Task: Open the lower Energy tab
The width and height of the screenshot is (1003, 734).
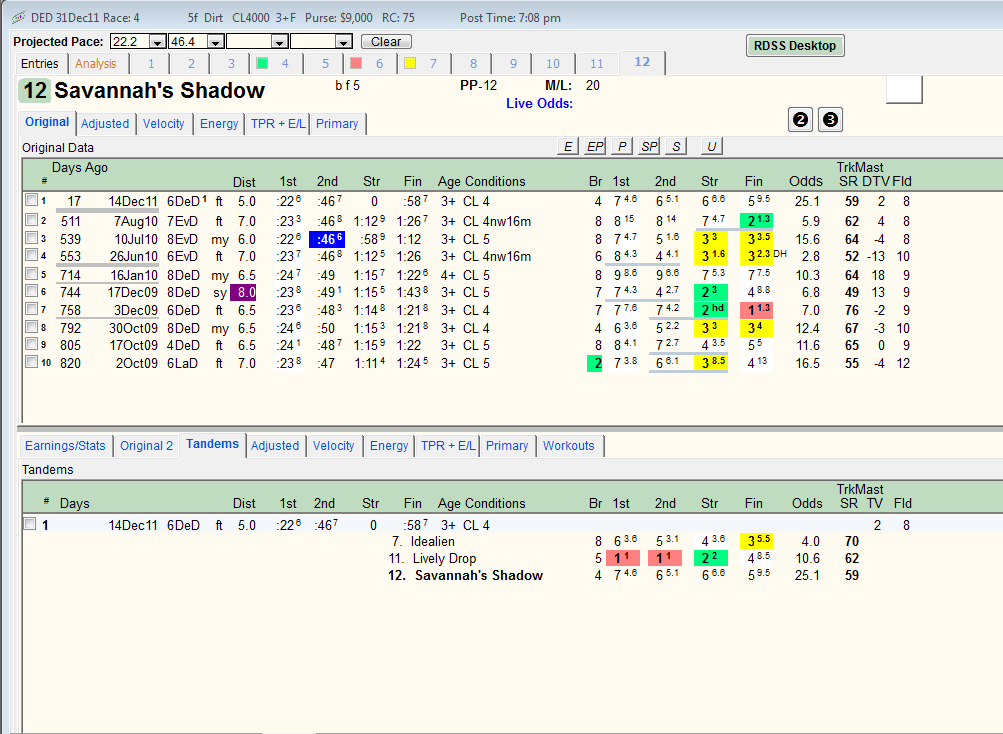Action: pyautogui.click(x=389, y=445)
